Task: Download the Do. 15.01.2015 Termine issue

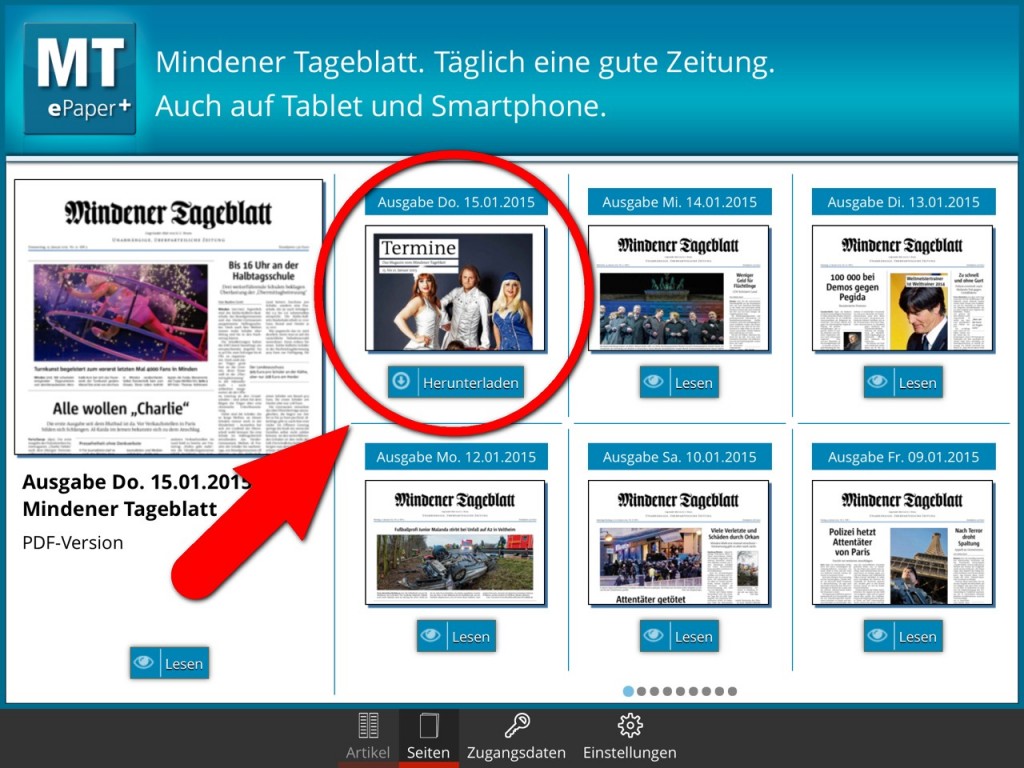Action: [x=456, y=382]
